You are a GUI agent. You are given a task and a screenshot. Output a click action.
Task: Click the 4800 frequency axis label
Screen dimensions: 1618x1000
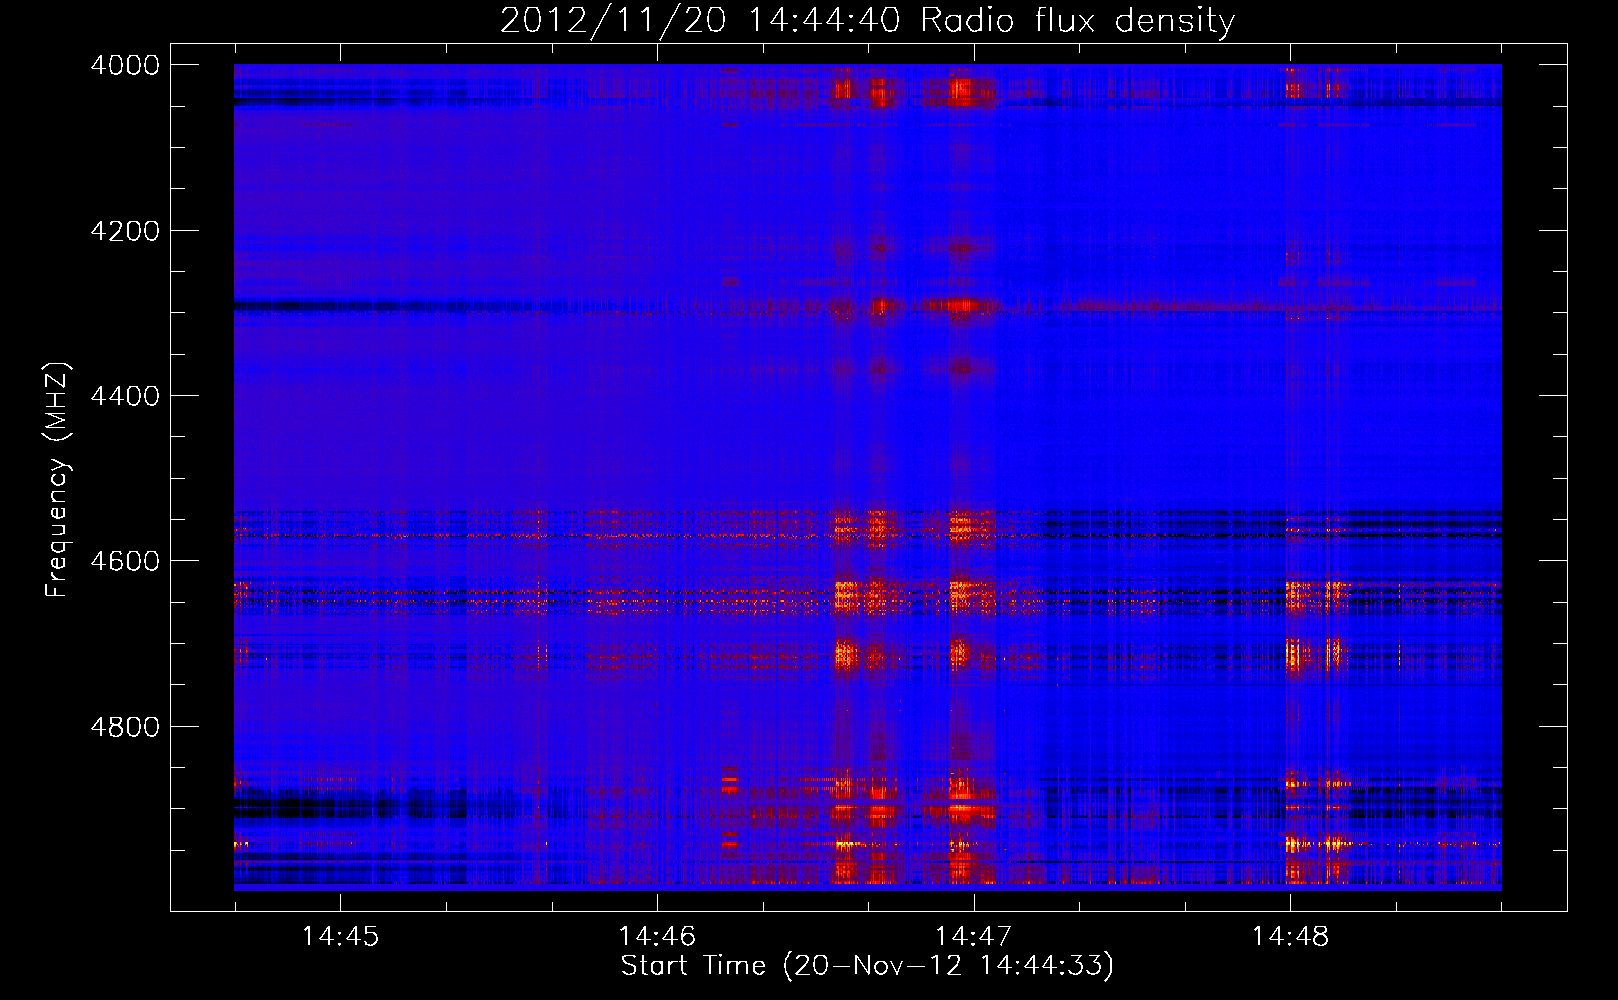[x=125, y=727]
